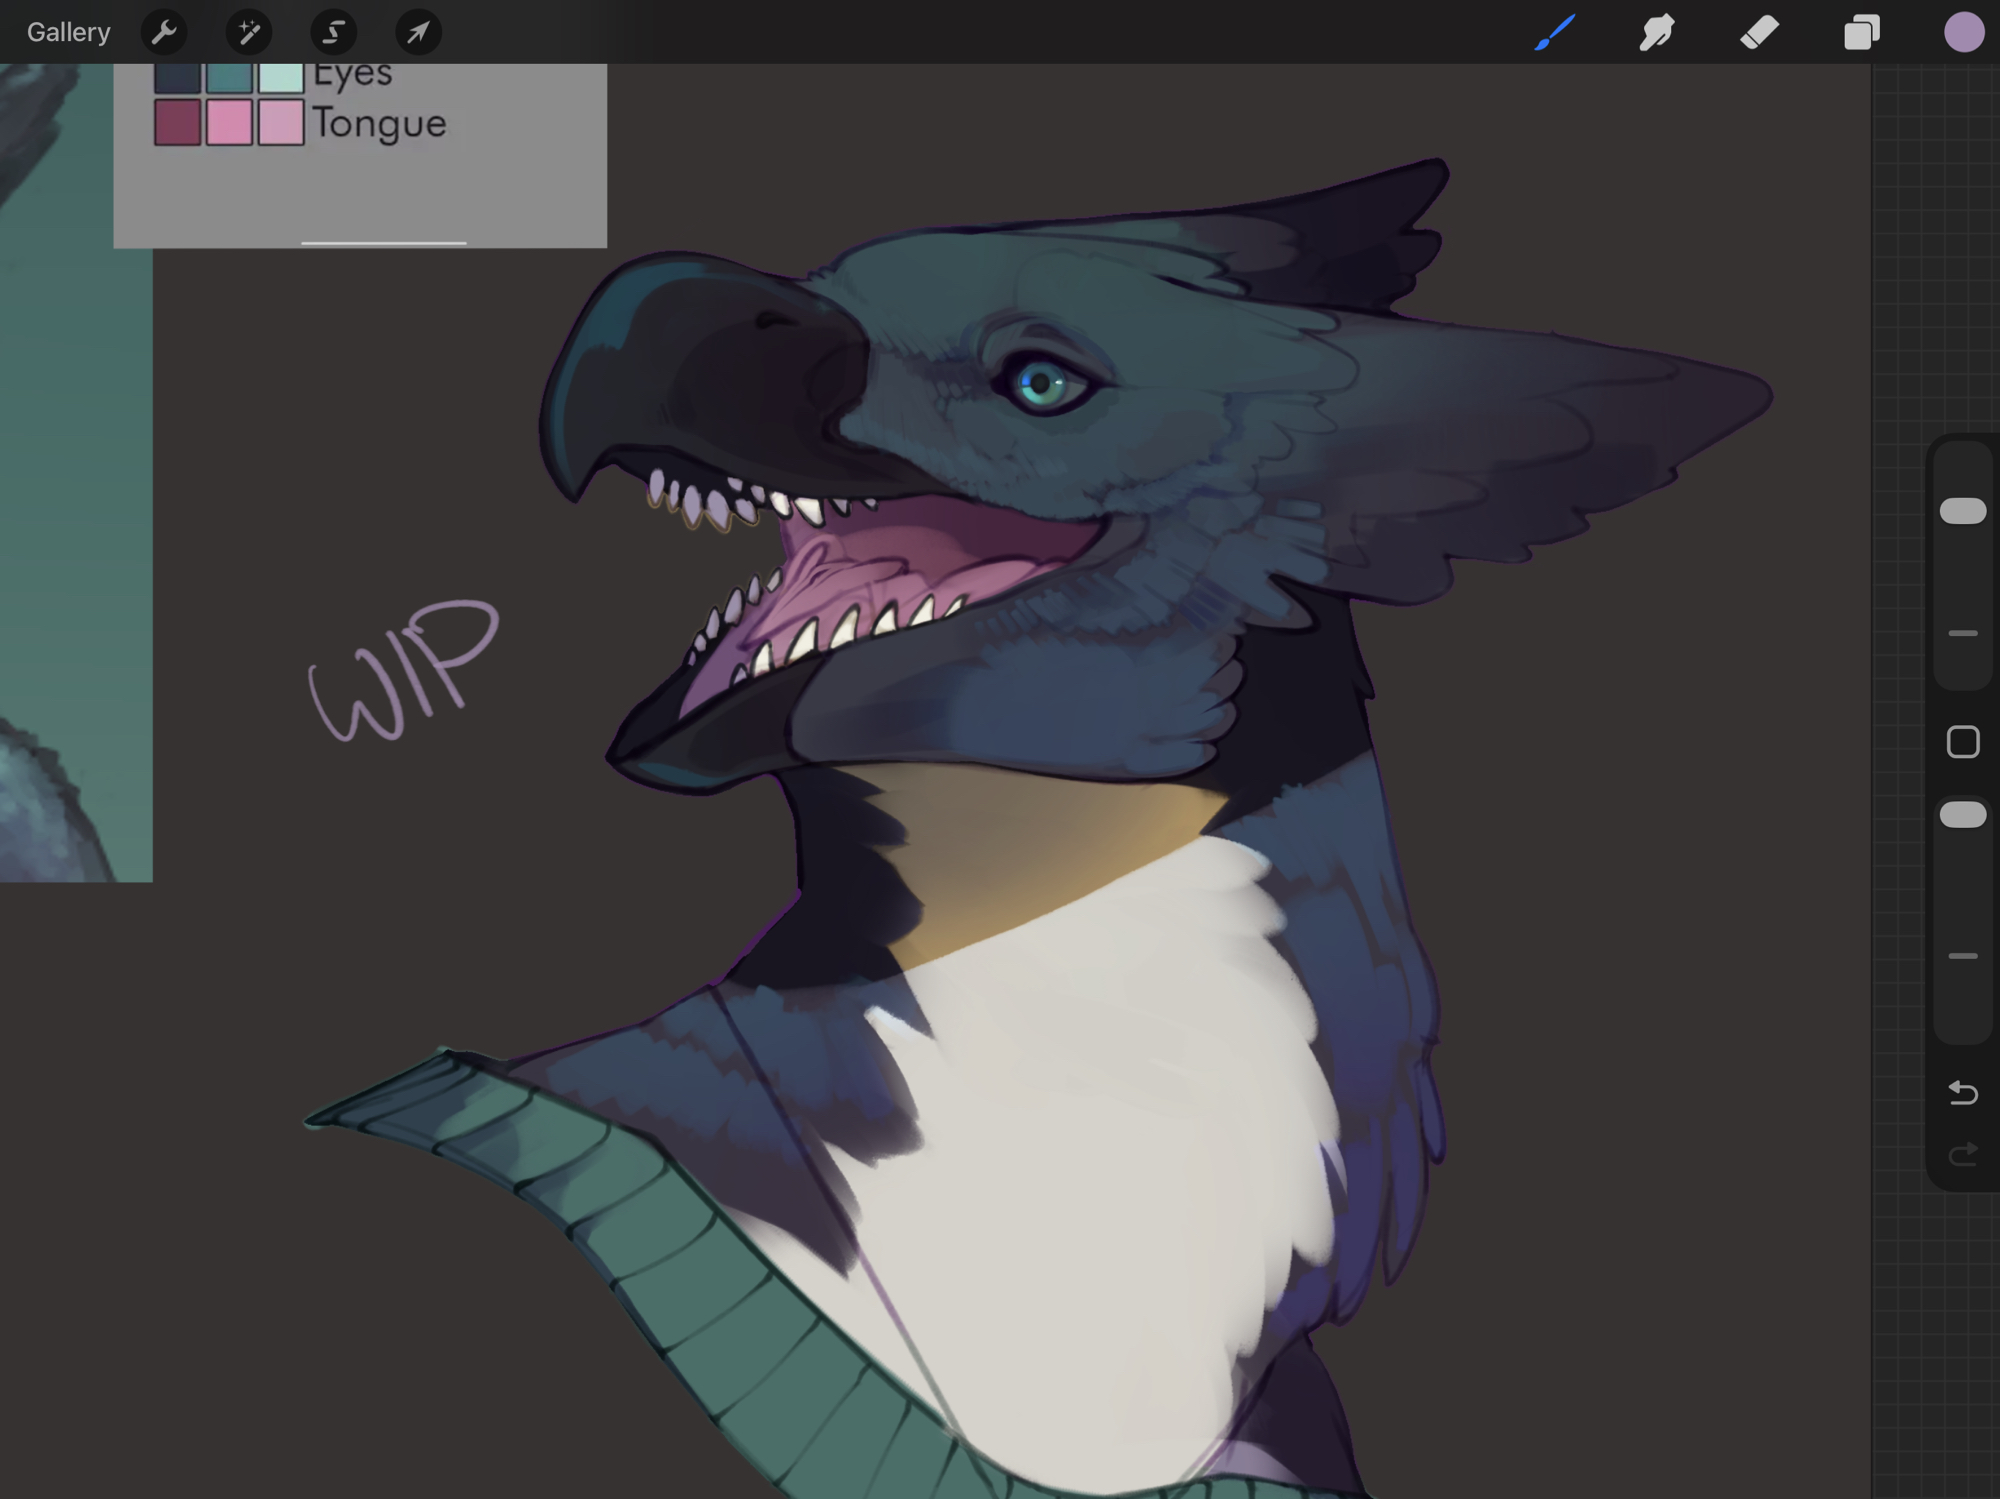Select the Brush tool
Screen dimensions: 2000x1499
pos(1555,32)
